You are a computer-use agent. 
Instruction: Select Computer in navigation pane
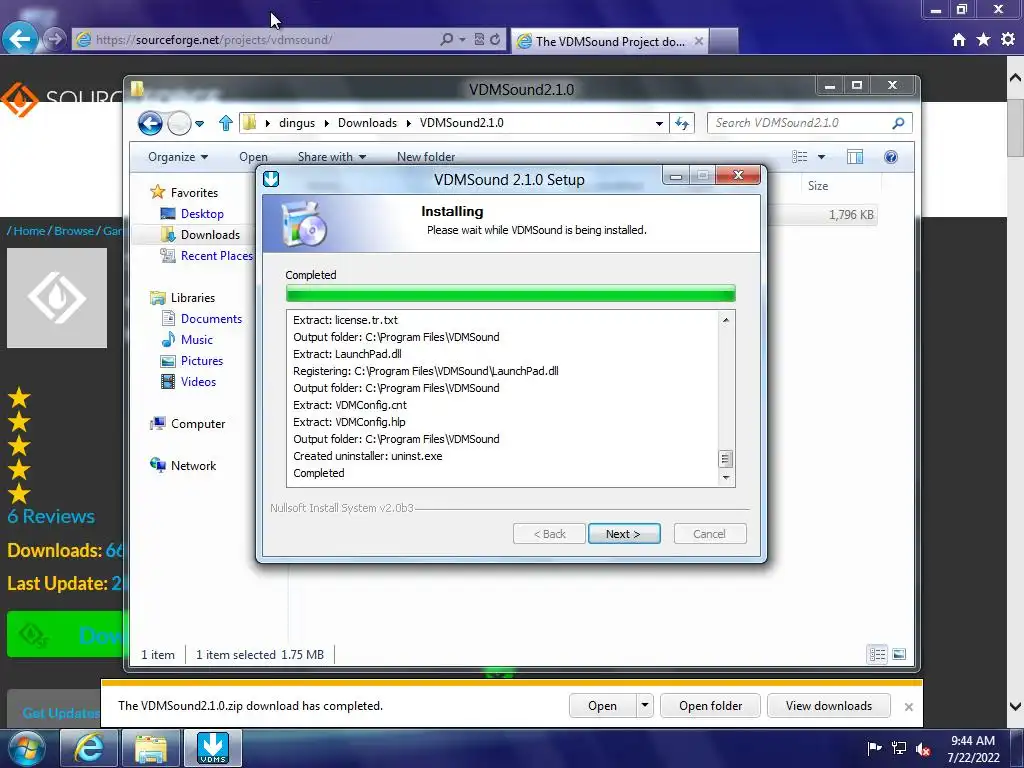coord(197,424)
